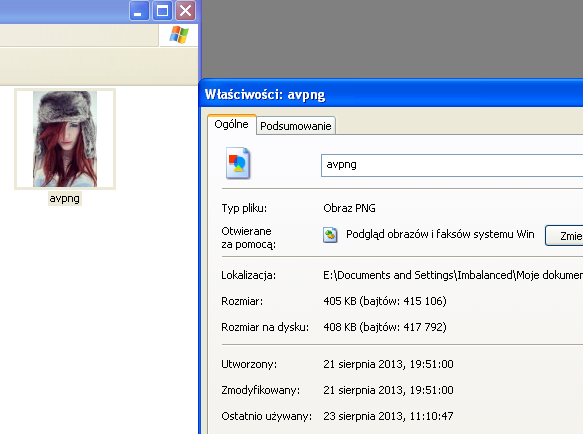
Task: Switch to the Ogólne tab
Action: [x=231, y=124]
